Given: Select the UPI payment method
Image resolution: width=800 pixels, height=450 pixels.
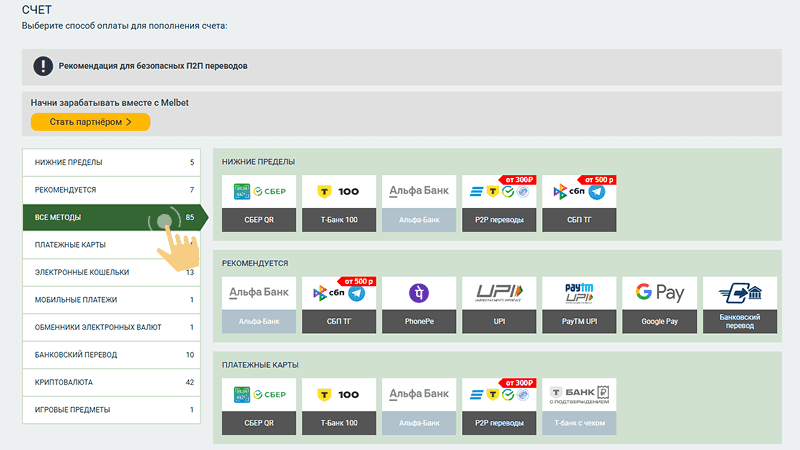Looking at the screenshot, I should click(x=499, y=305).
